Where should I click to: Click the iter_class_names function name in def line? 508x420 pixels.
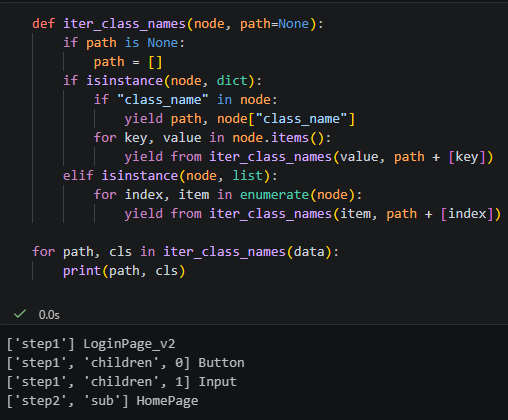pyautogui.click(x=124, y=24)
